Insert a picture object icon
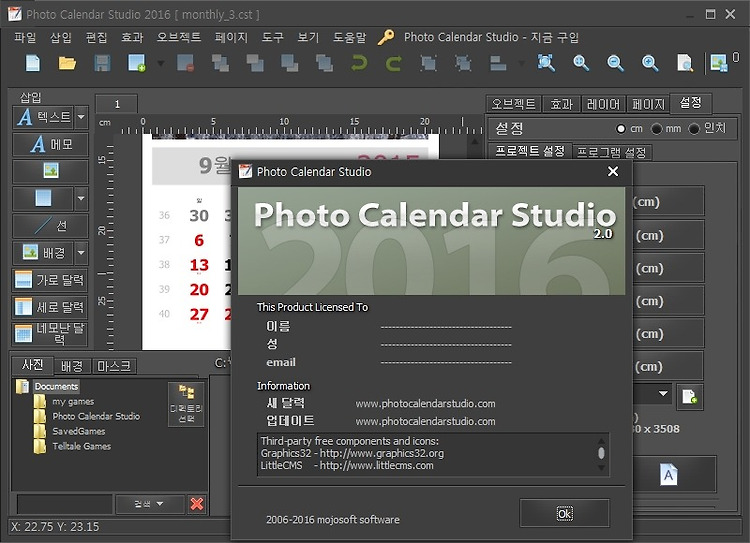This screenshot has height=543, width=750. 51,171
